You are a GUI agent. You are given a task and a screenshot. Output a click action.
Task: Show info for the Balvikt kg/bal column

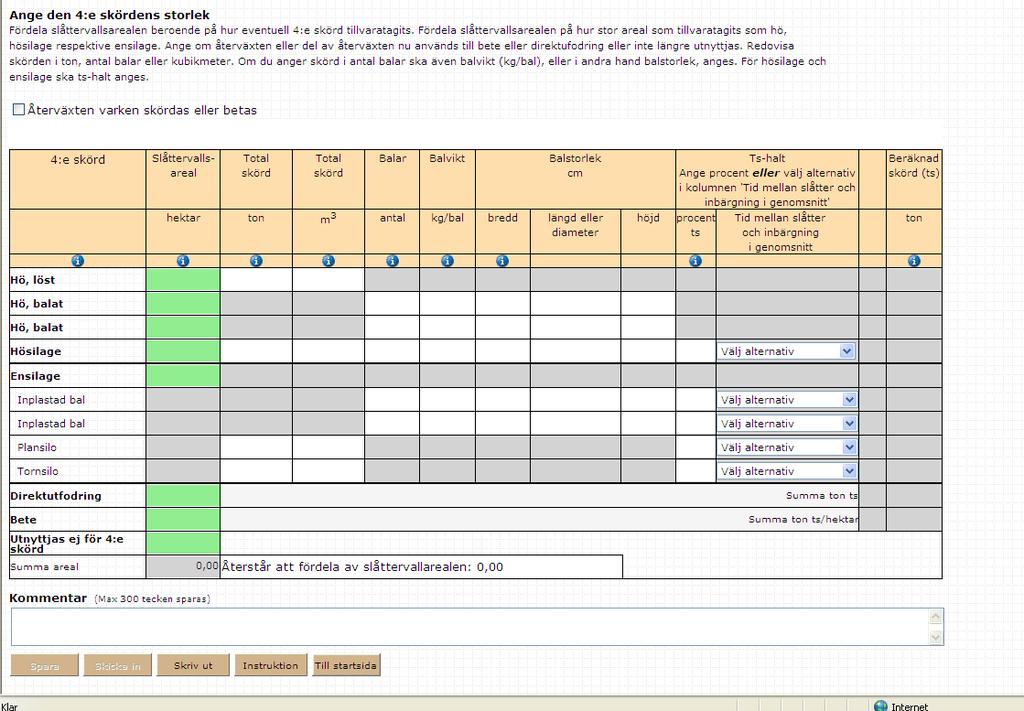coord(447,261)
